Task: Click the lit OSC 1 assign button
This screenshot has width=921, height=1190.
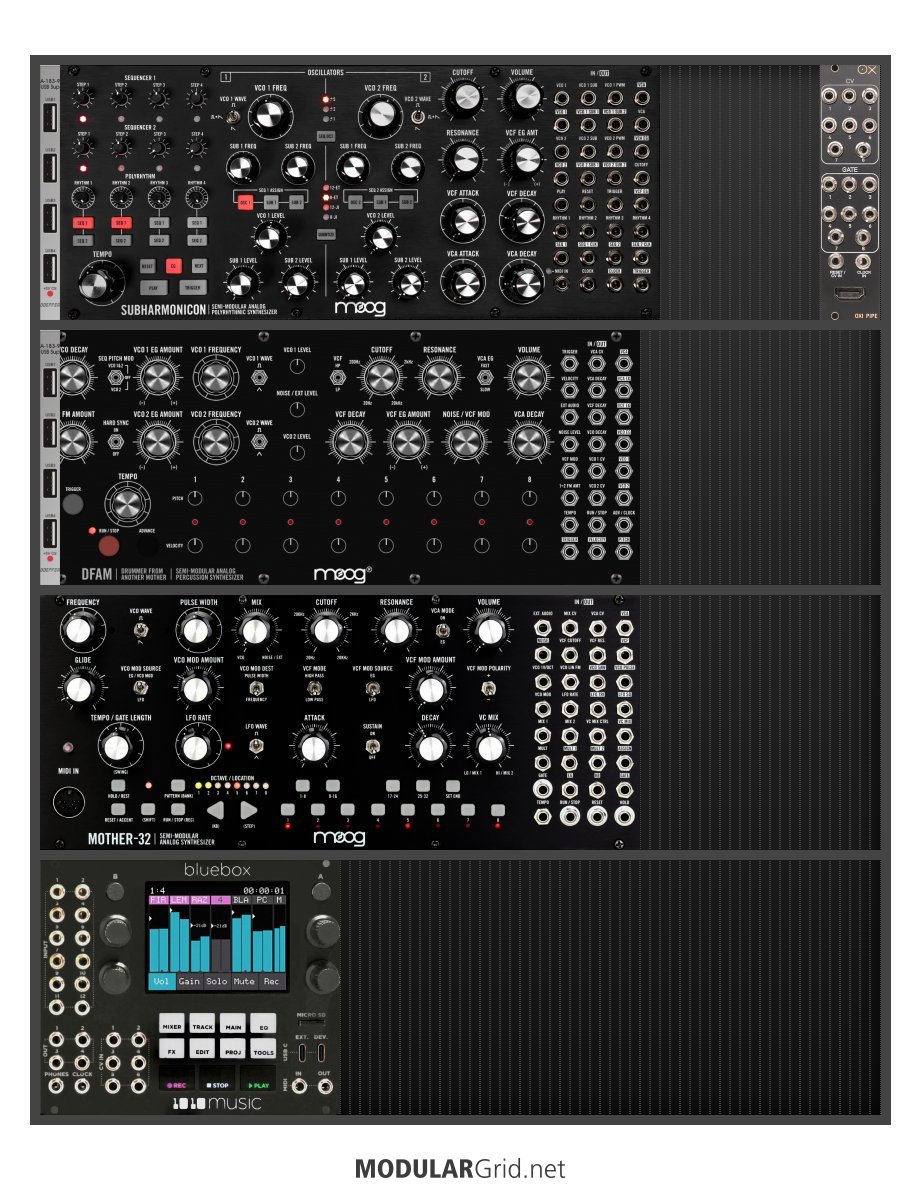Action: [245, 203]
